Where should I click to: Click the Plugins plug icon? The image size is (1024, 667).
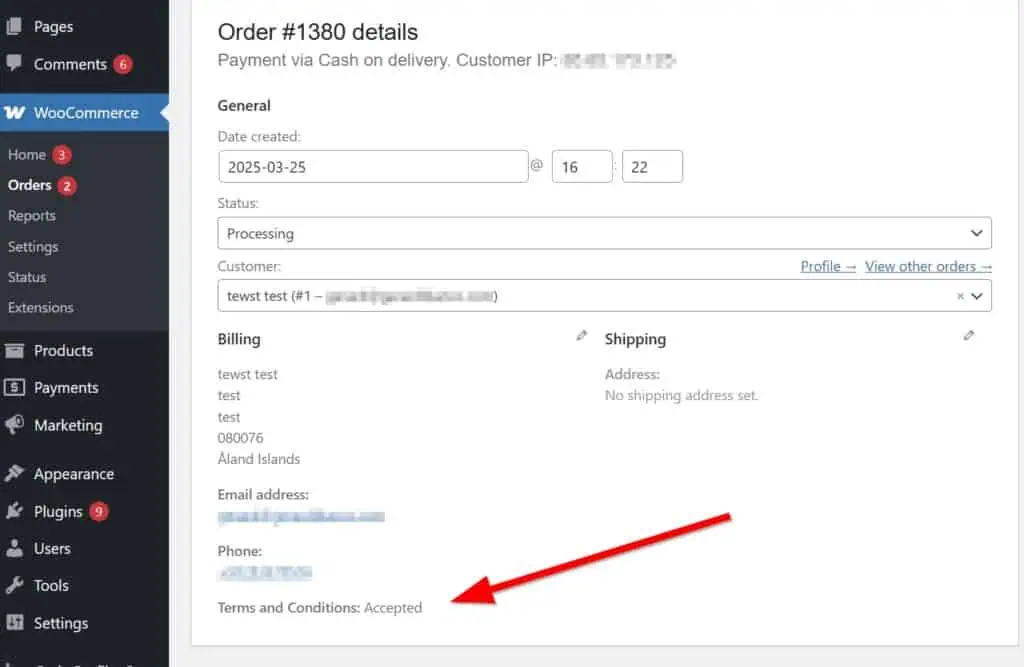coord(14,511)
